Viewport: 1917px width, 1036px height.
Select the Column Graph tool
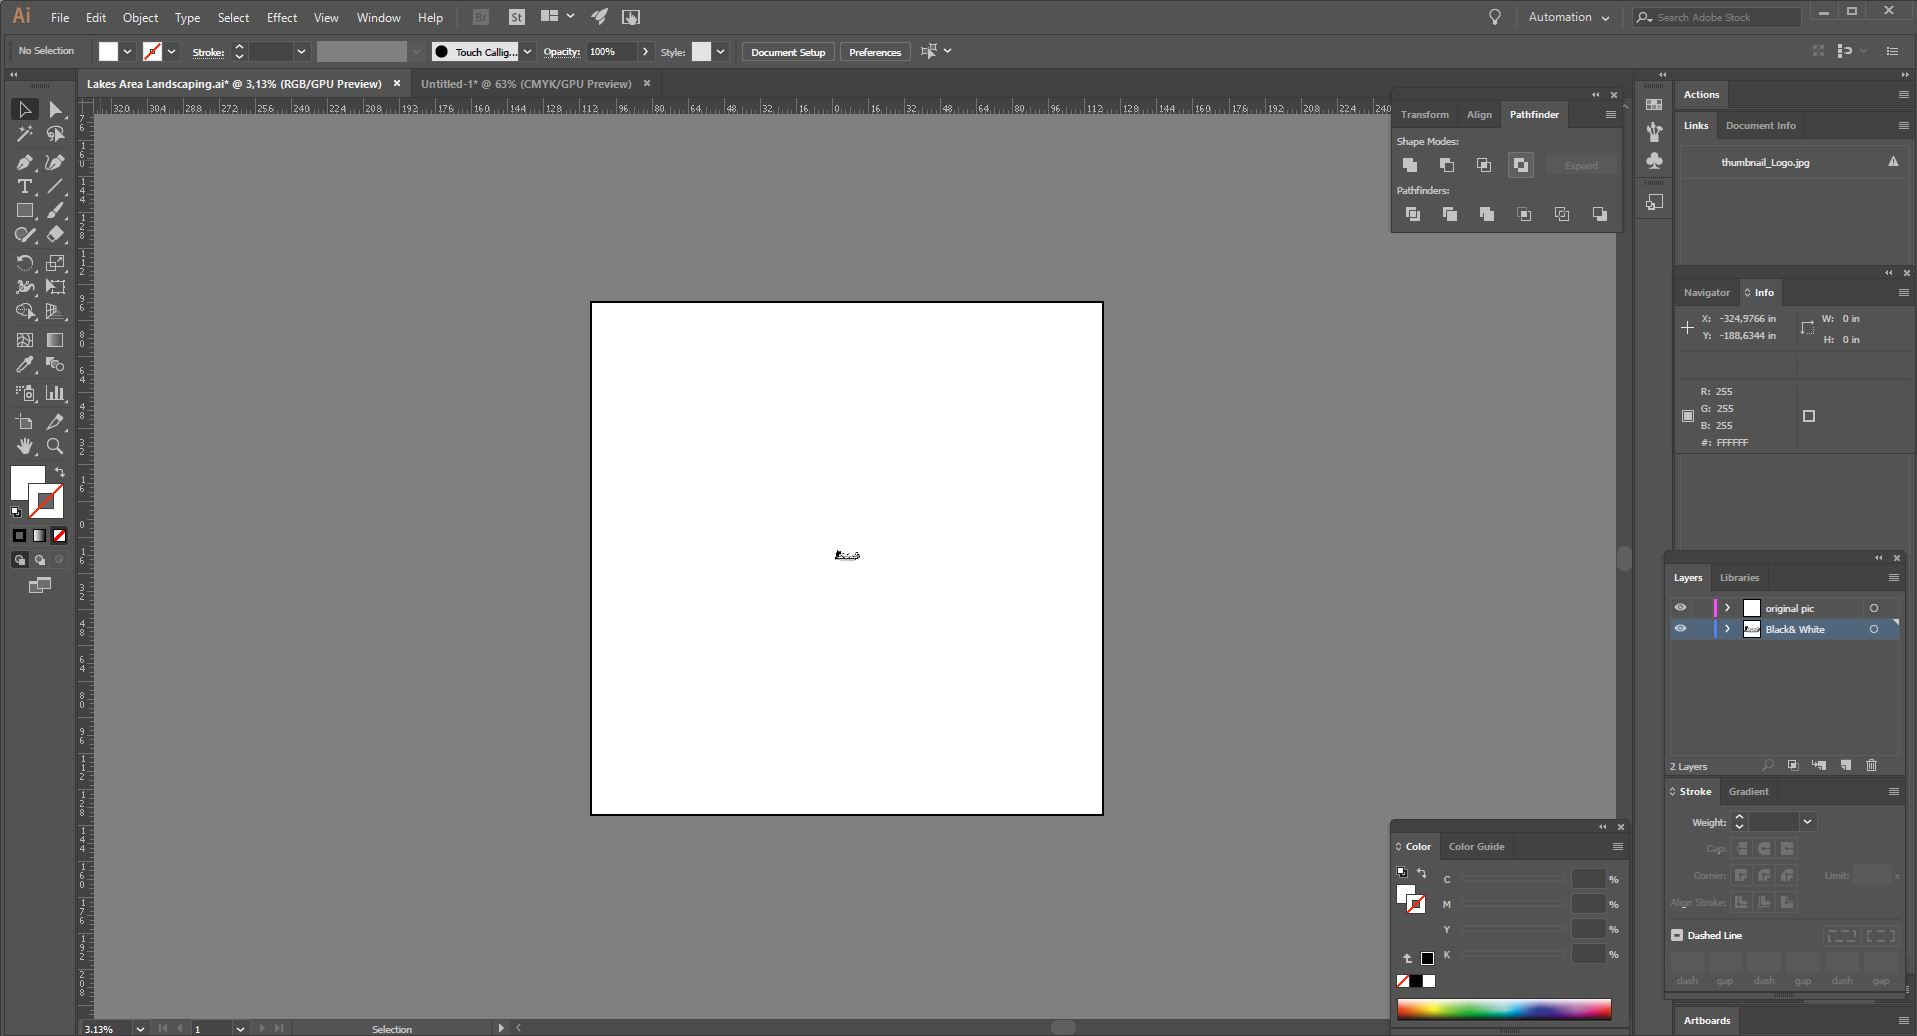[x=55, y=393]
